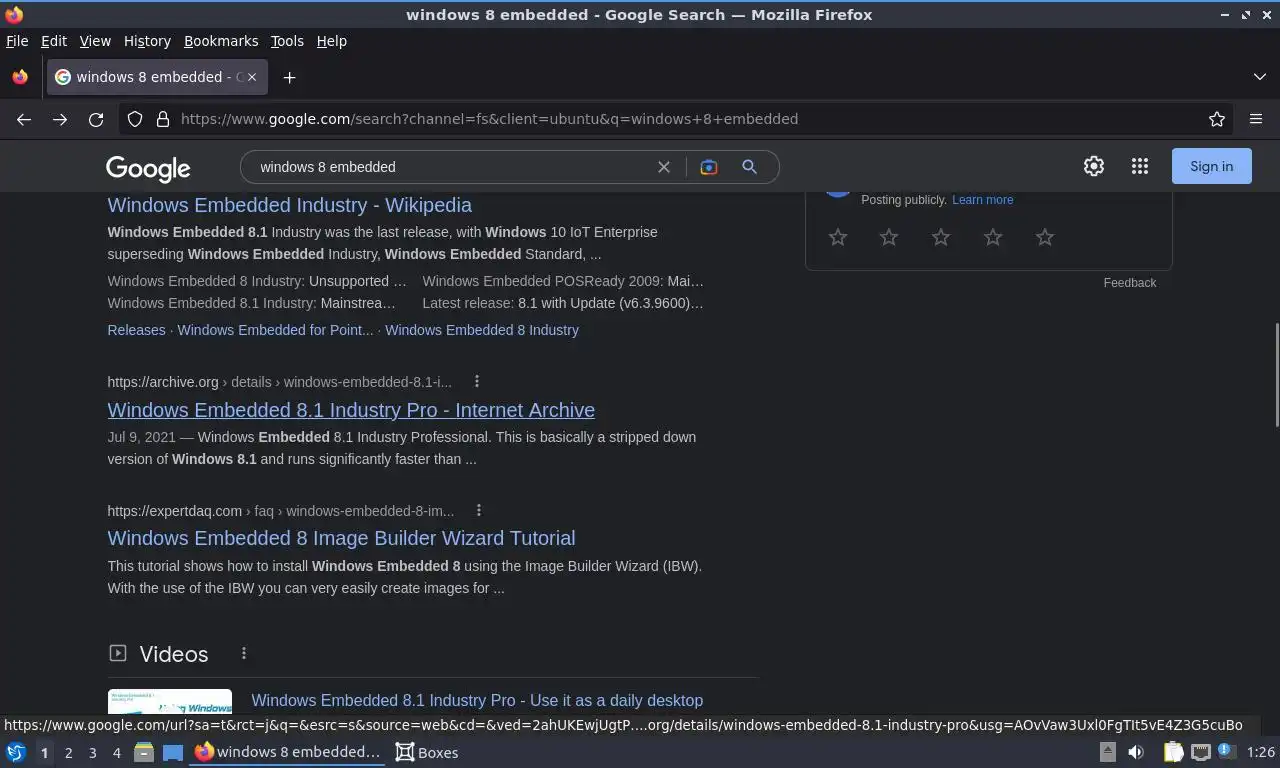Rate one star
The image size is (1280, 768).
tap(838, 237)
